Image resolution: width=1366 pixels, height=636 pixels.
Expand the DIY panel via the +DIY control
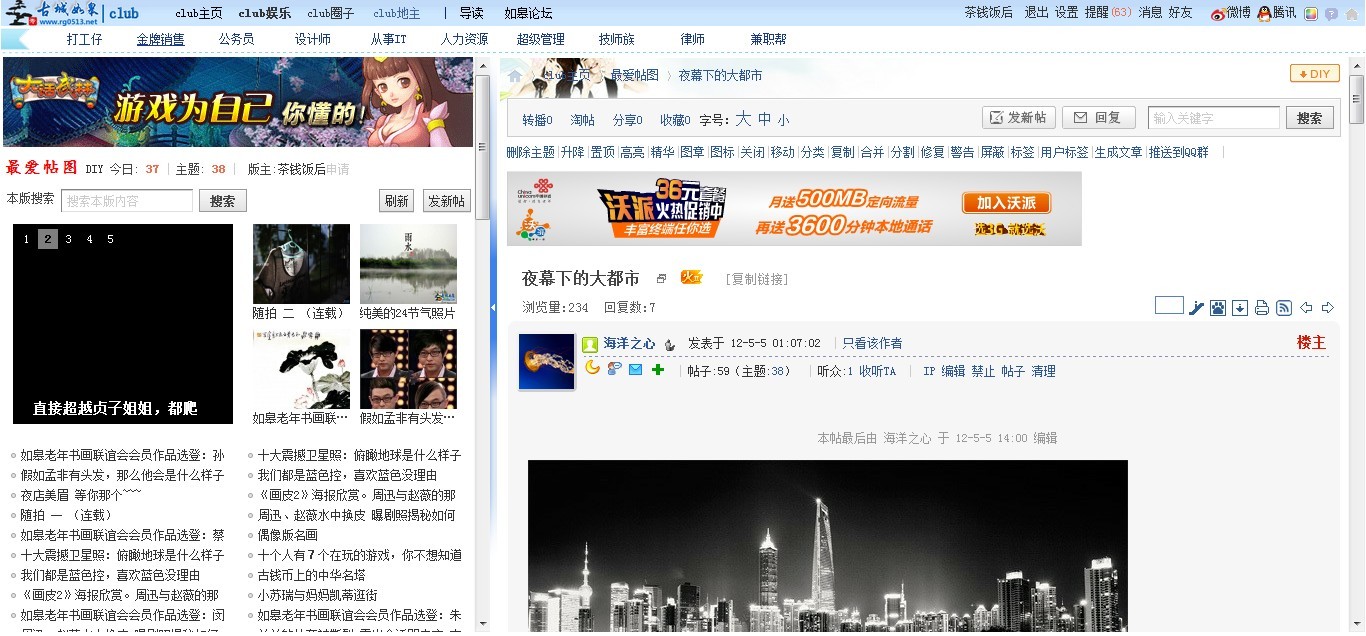point(1314,73)
